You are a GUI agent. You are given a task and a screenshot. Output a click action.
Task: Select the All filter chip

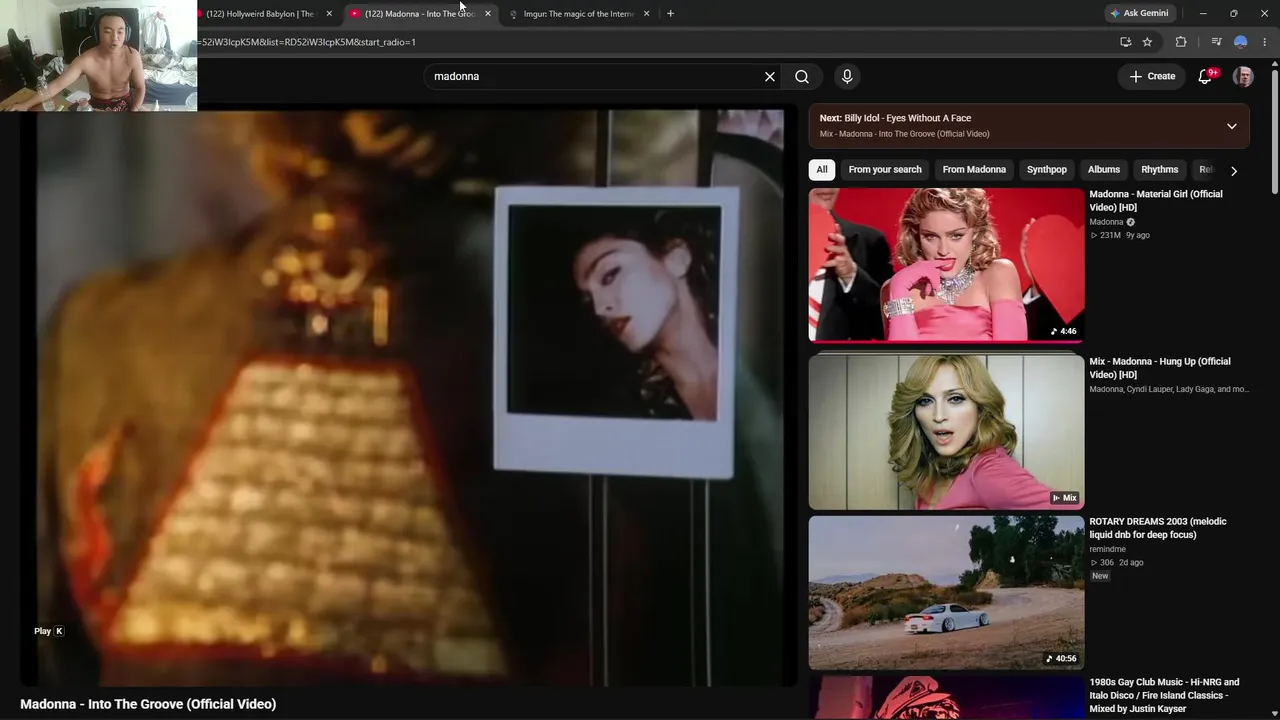822,170
